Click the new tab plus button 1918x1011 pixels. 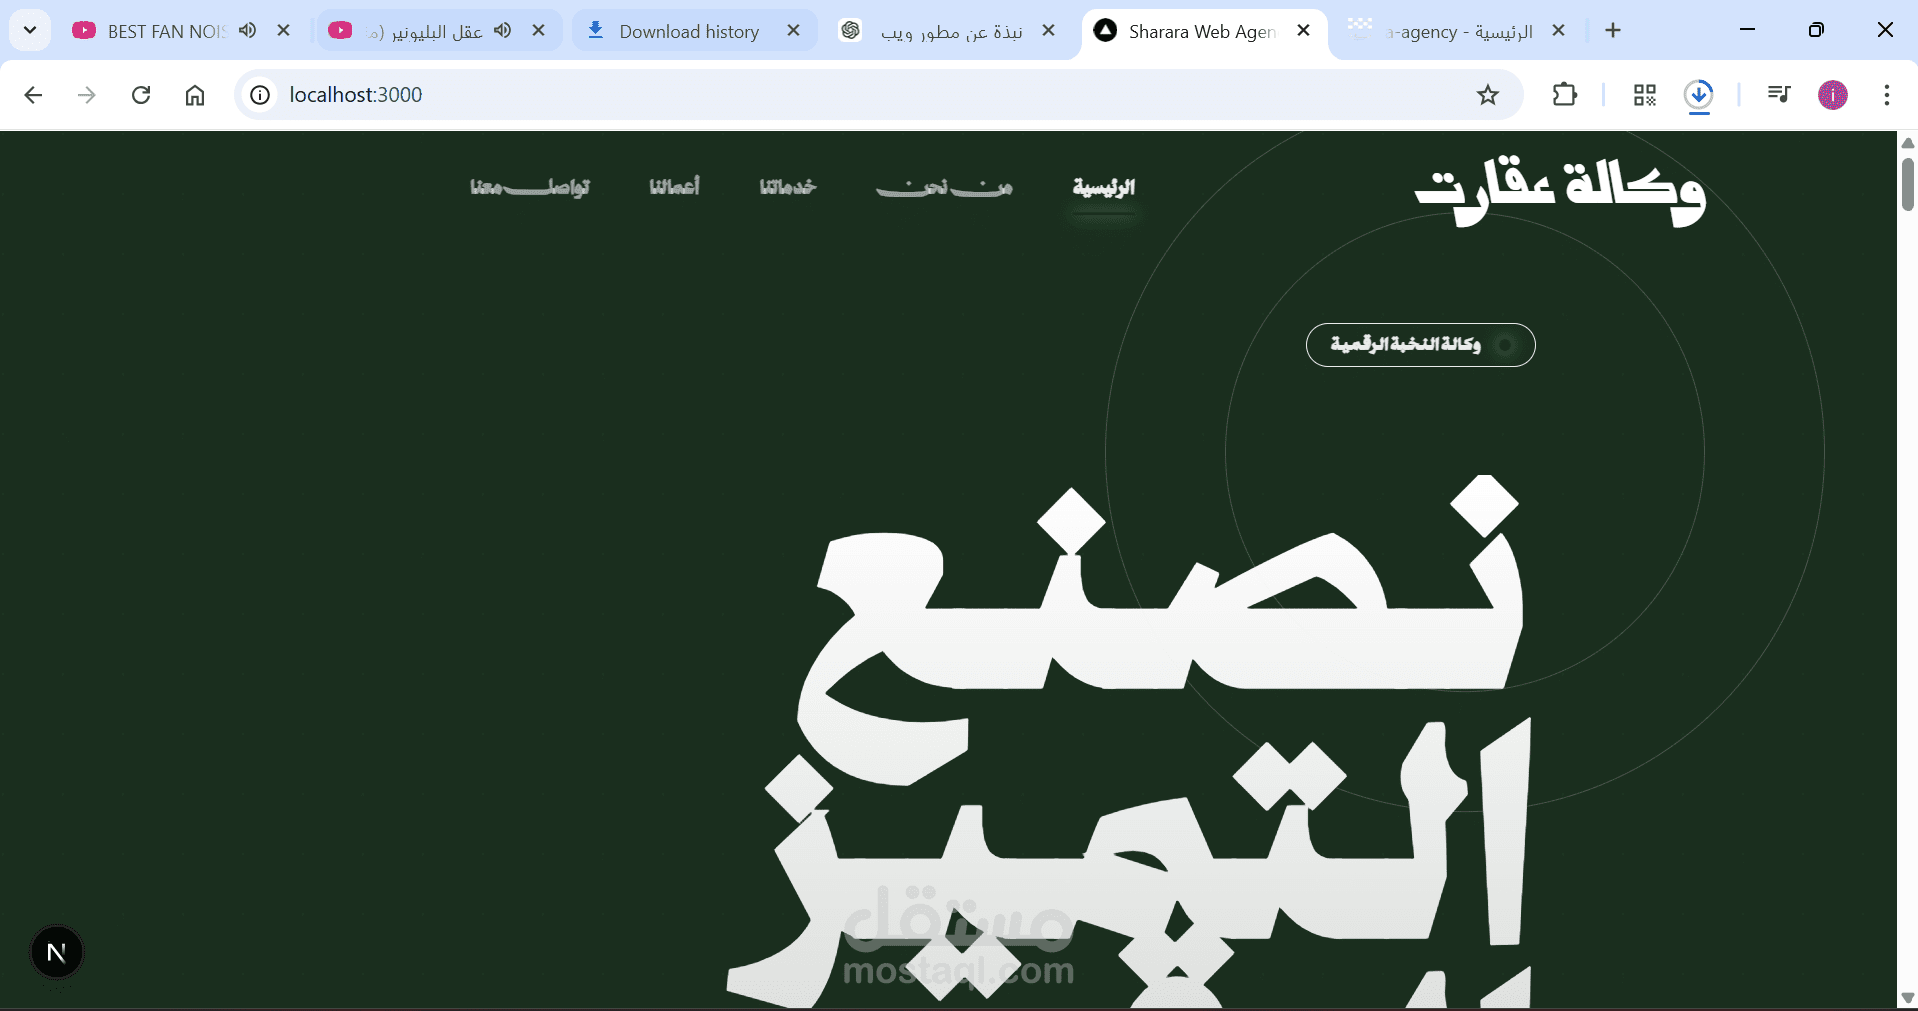tap(1613, 31)
